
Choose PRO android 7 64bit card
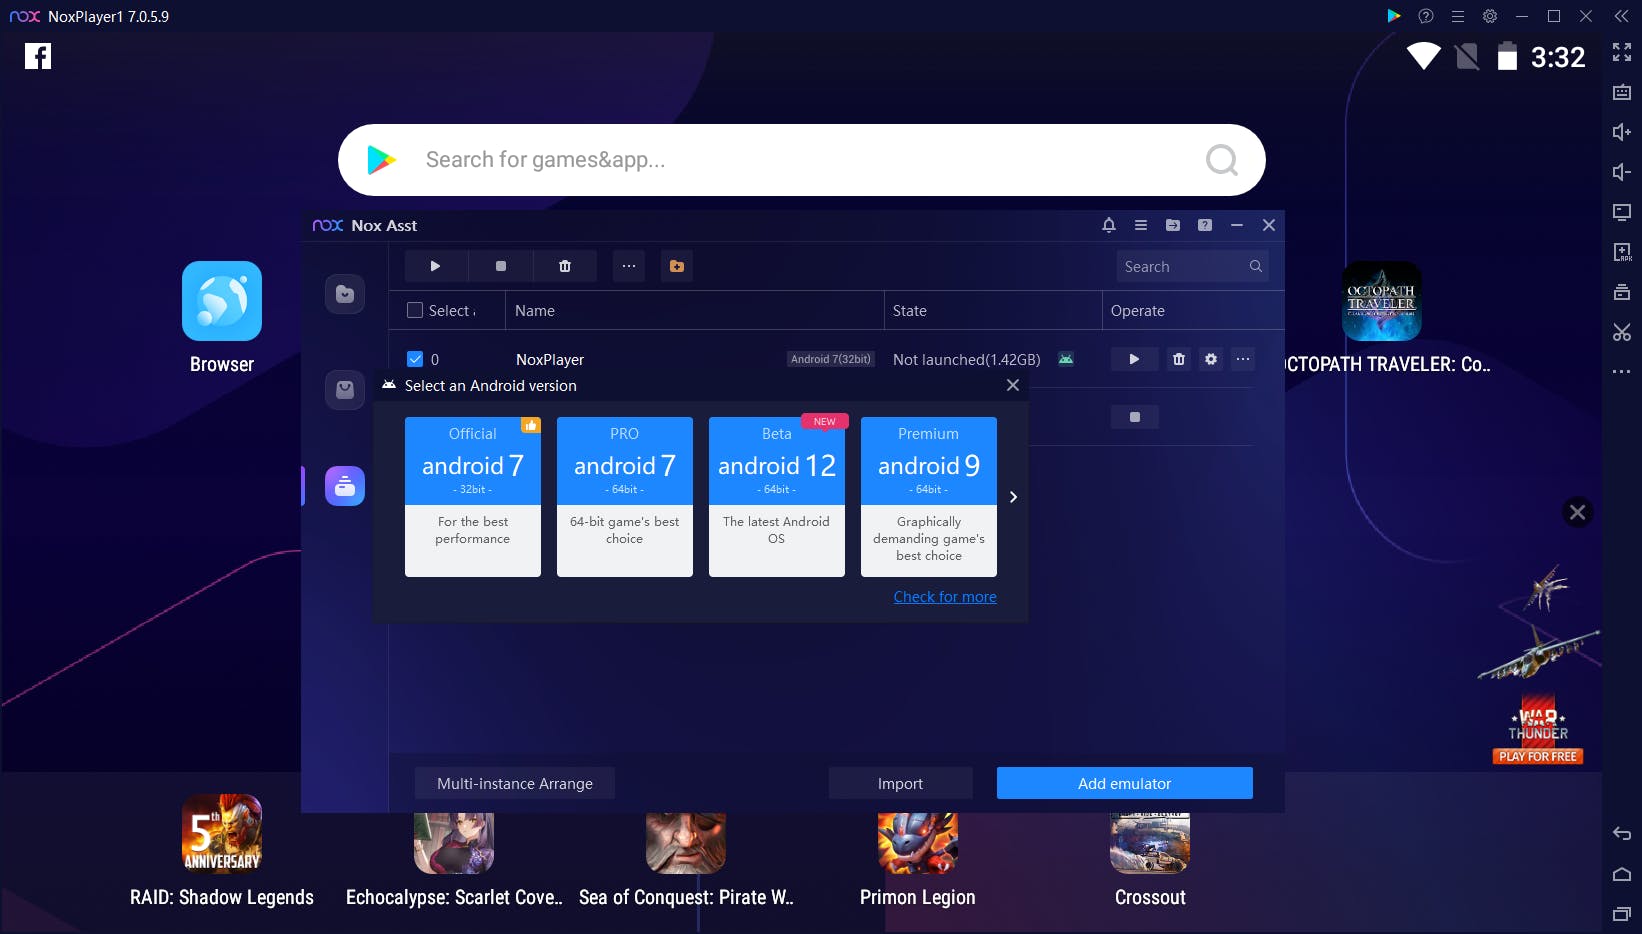point(625,497)
